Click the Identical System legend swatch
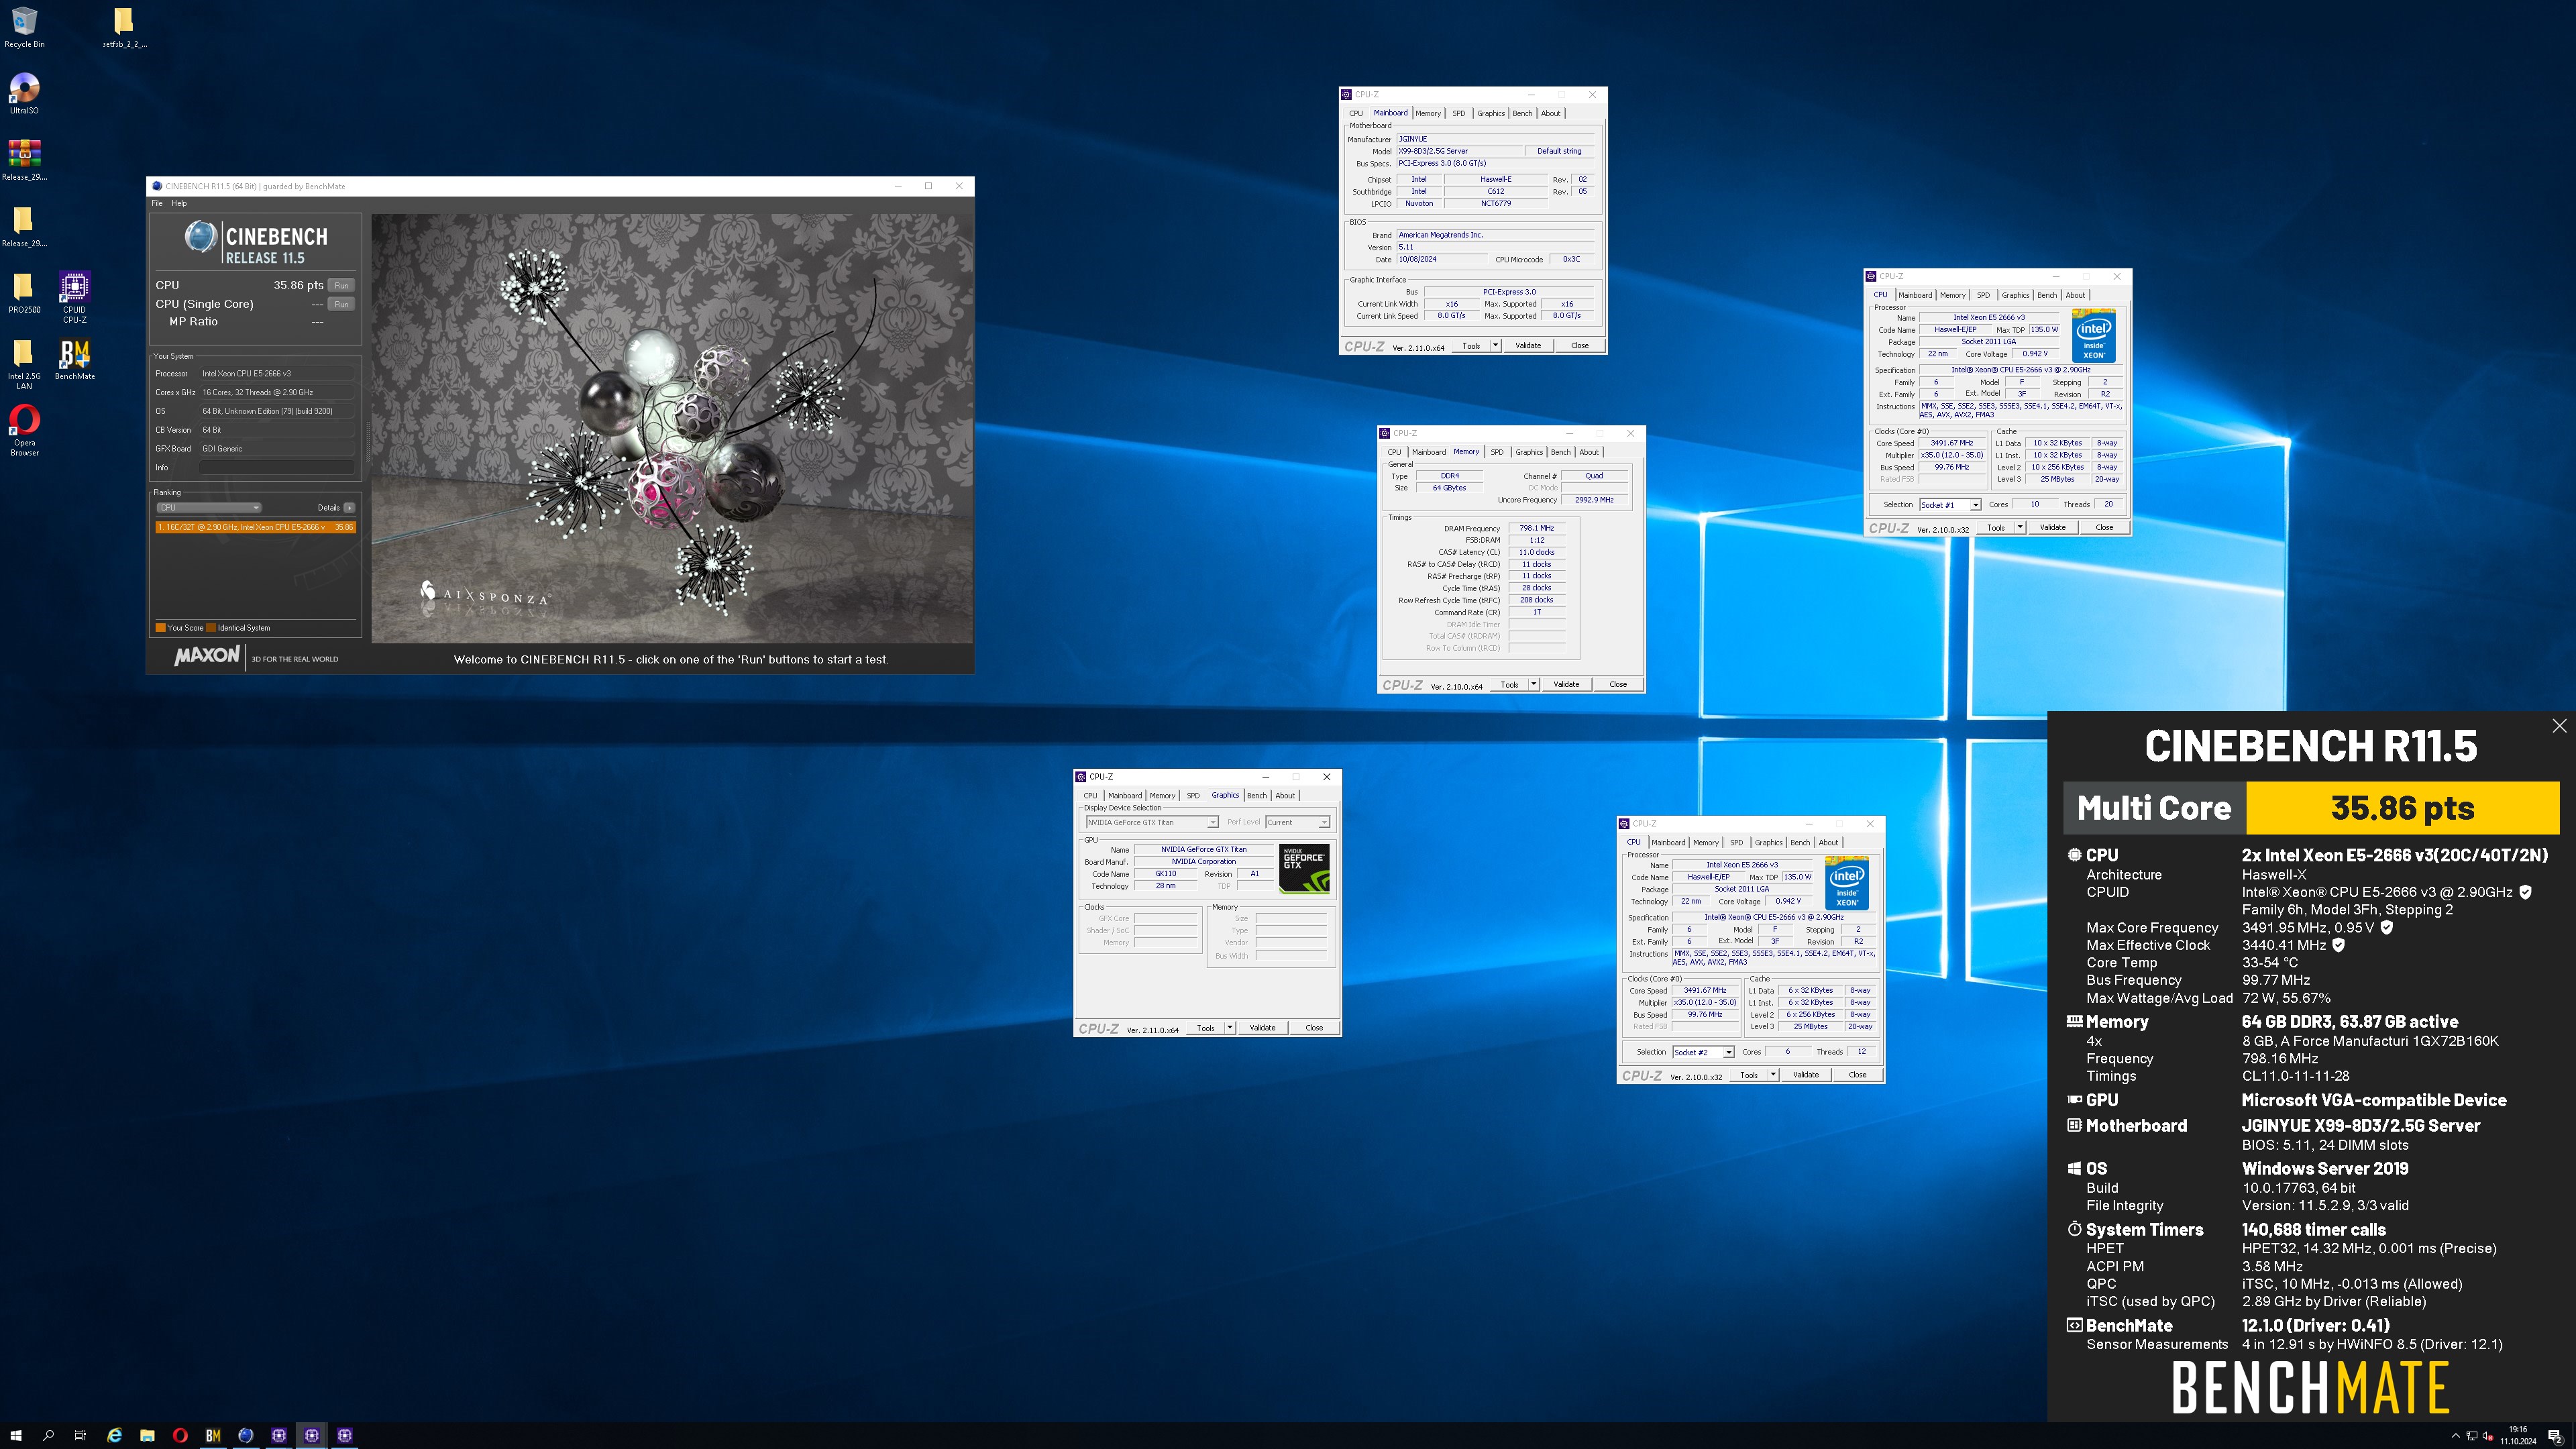 211,628
